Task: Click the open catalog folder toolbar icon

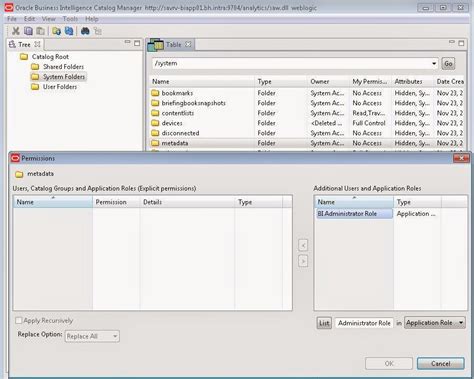Action: 56,31
